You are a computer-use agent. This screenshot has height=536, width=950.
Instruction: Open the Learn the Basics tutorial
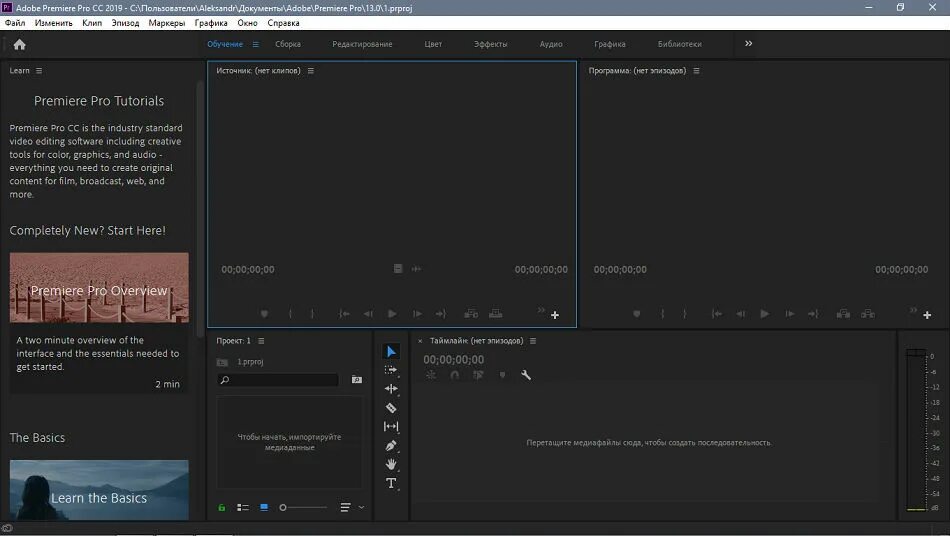[99, 490]
